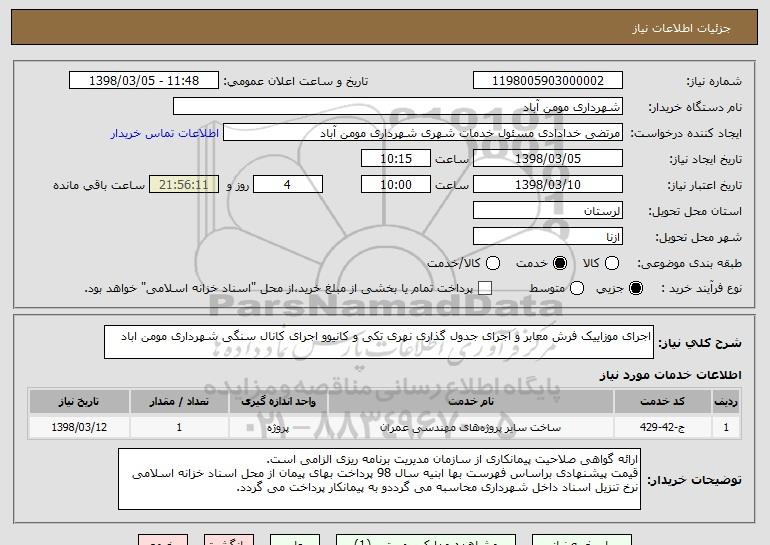Select the کالا/خدمت radio button
This screenshot has height=545, width=770.
tap(493, 264)
